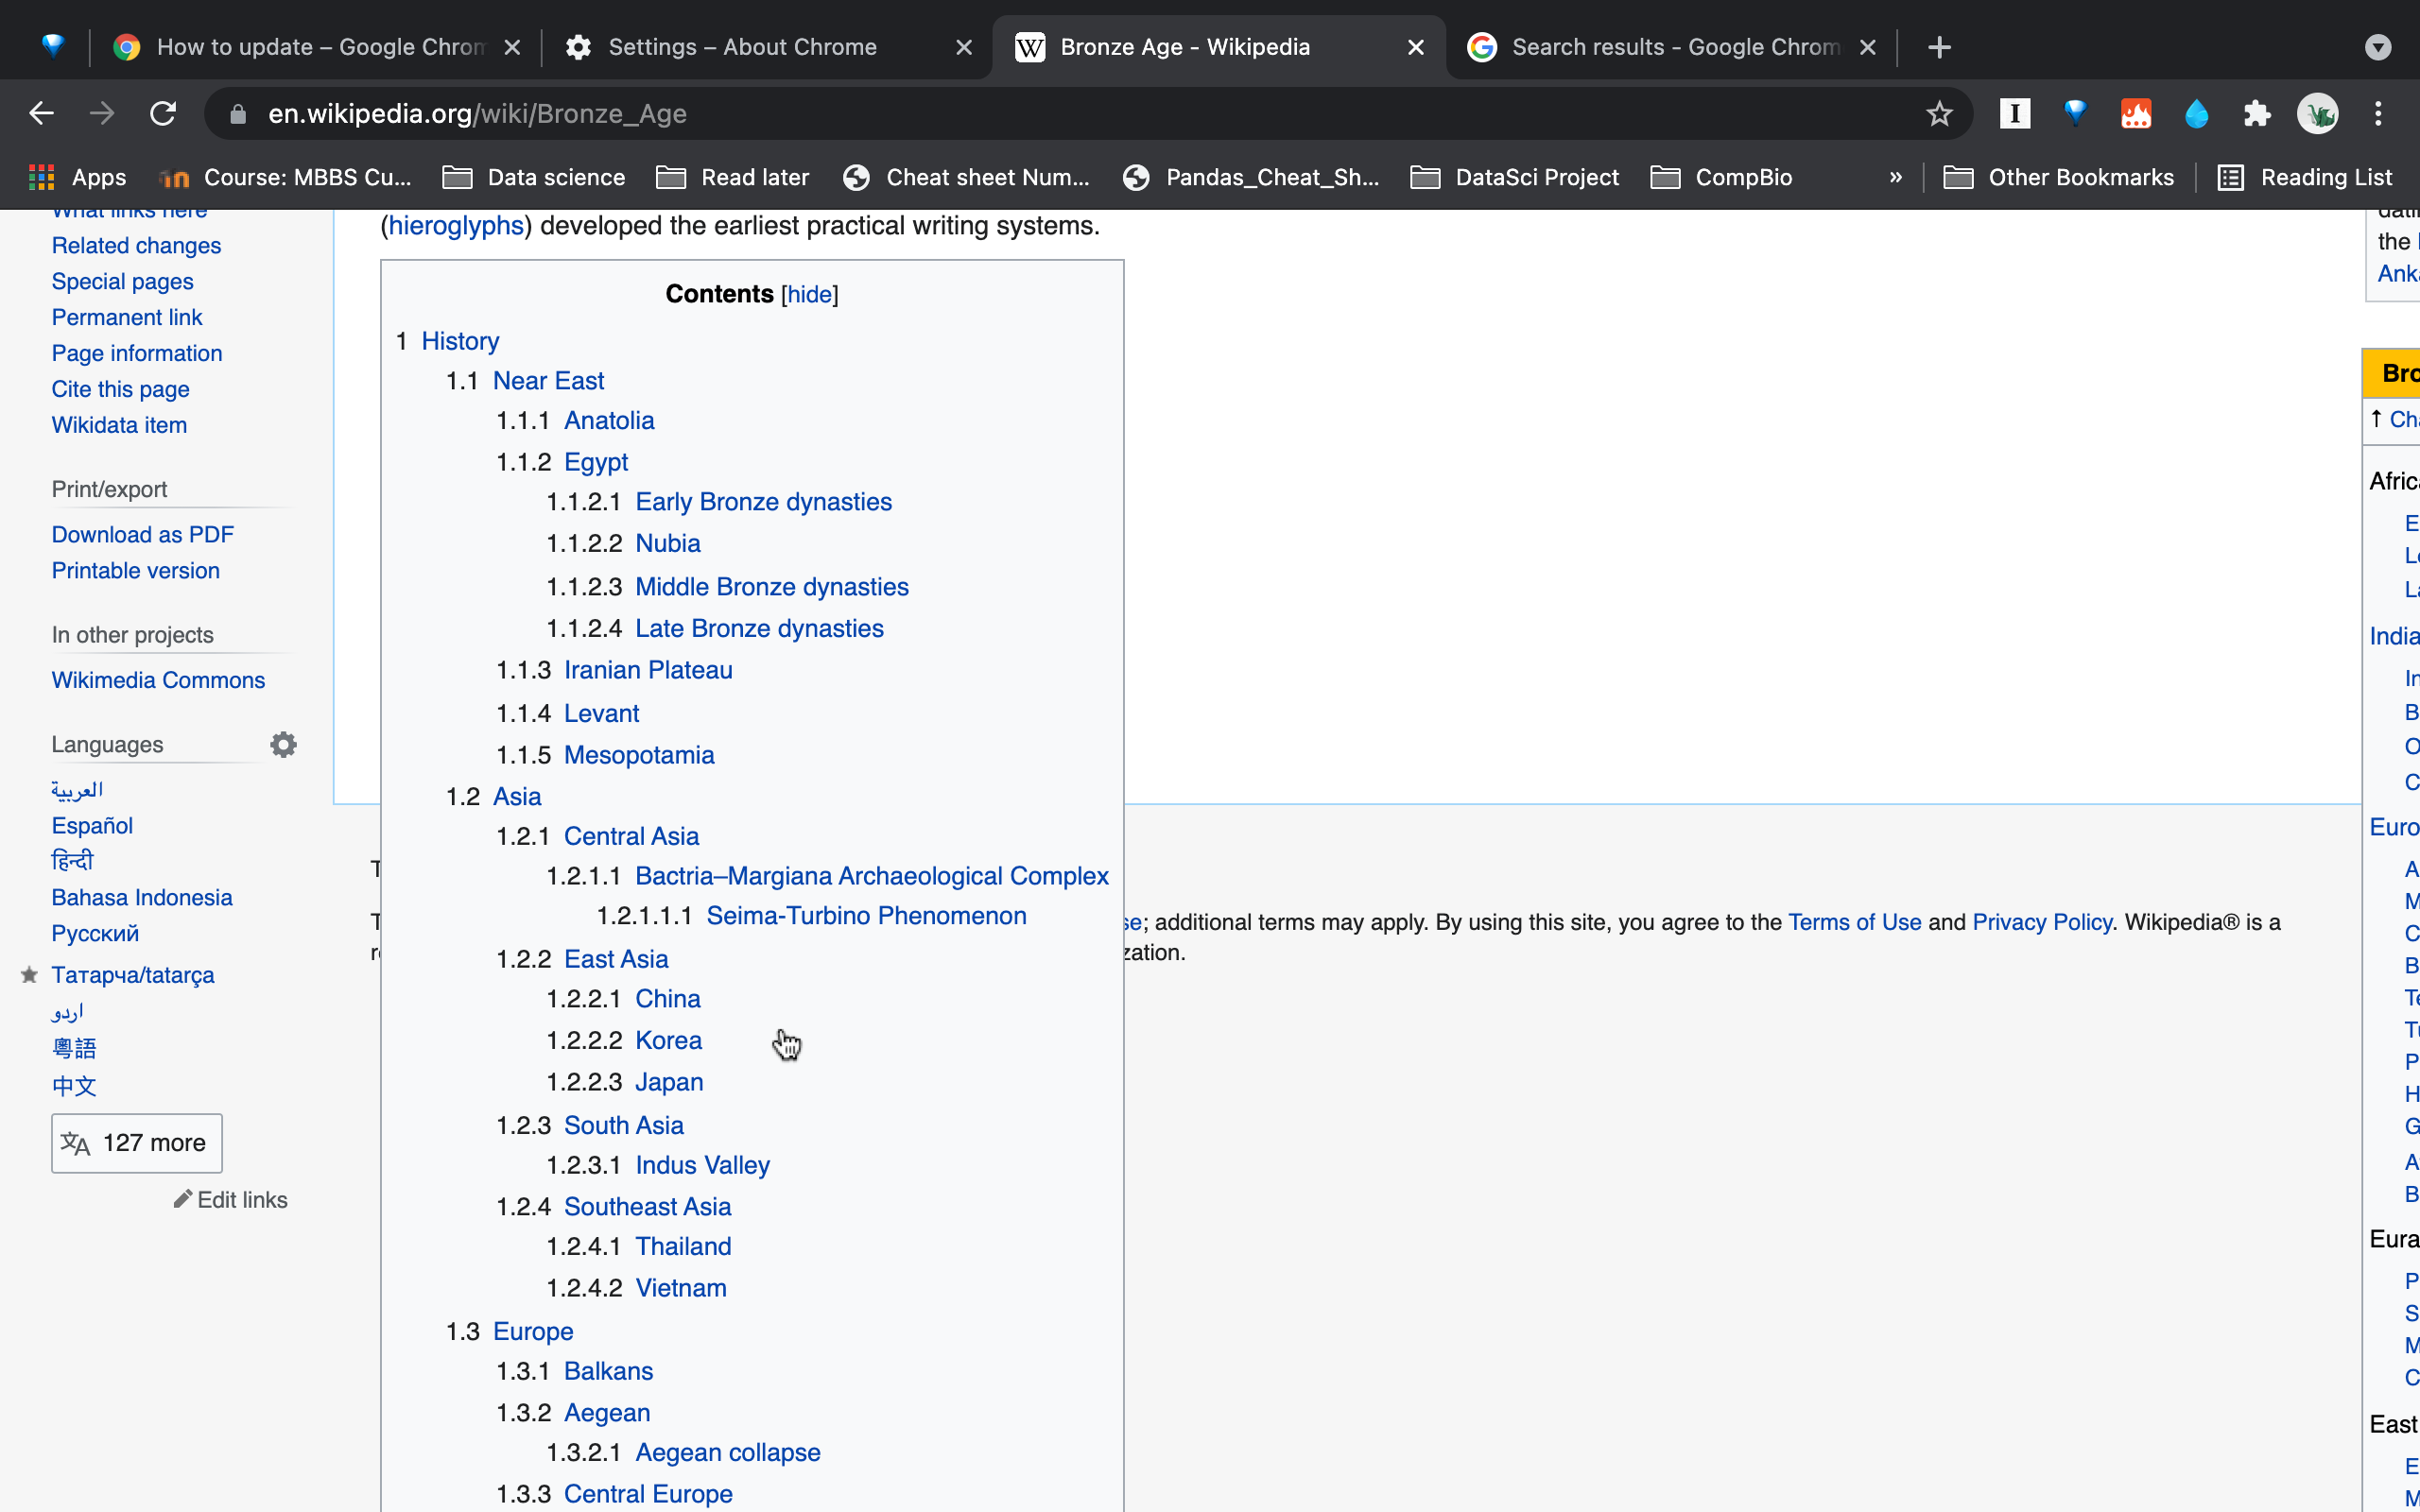This screenshot has height=1512, width=2420.
Task: Expand How to update Chrome tab
Action: [x=322, y=47]
